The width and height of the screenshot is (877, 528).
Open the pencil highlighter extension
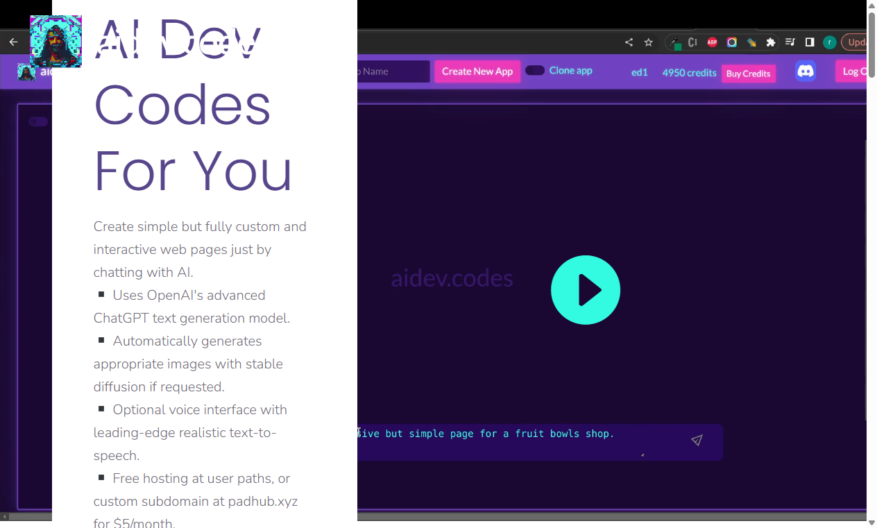(751, 42)
